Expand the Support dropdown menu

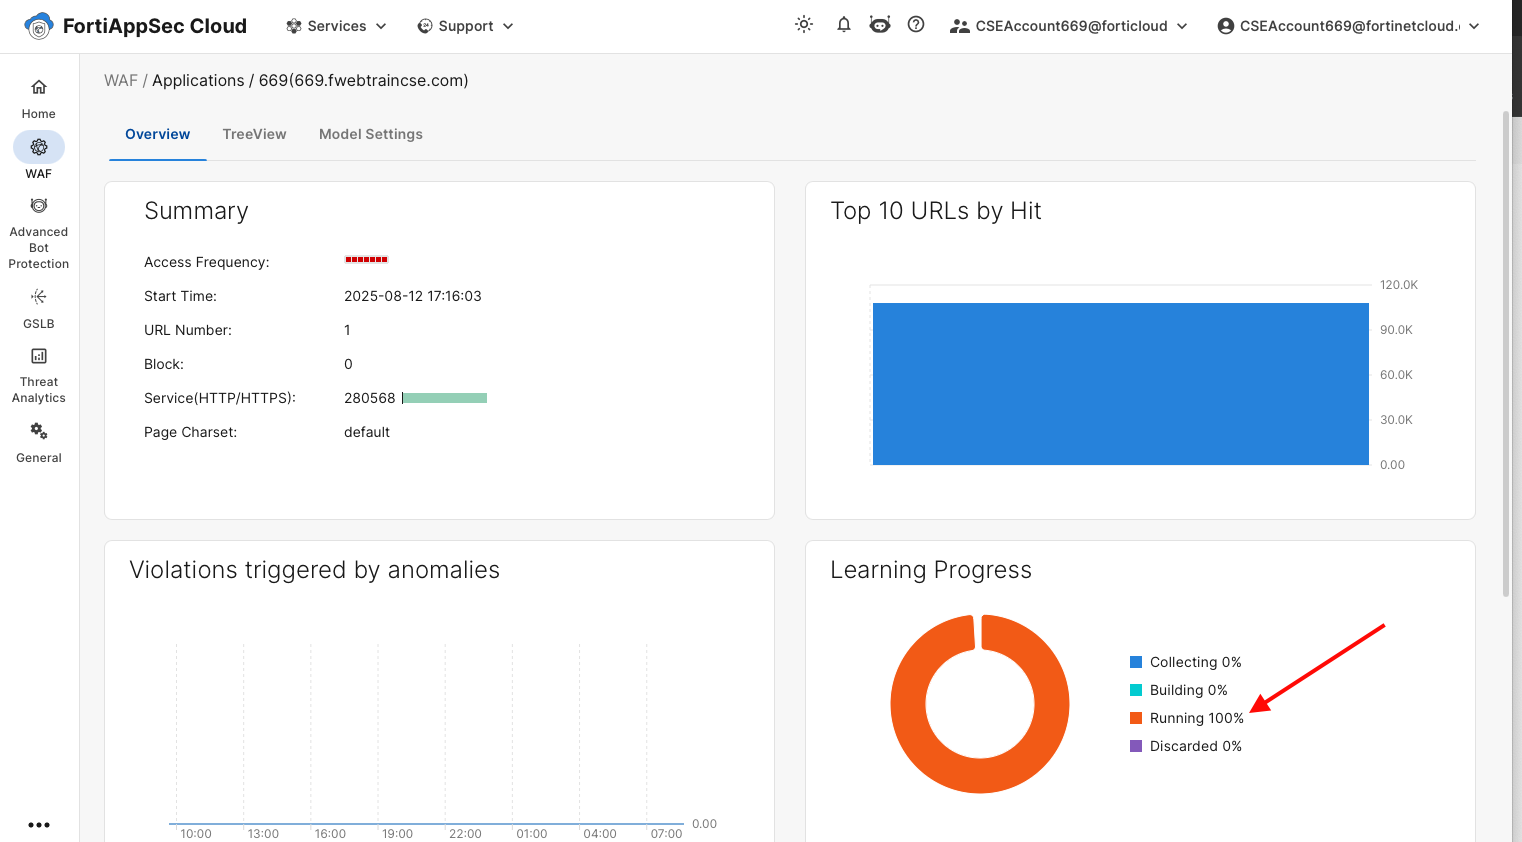(x=466, y=26)
